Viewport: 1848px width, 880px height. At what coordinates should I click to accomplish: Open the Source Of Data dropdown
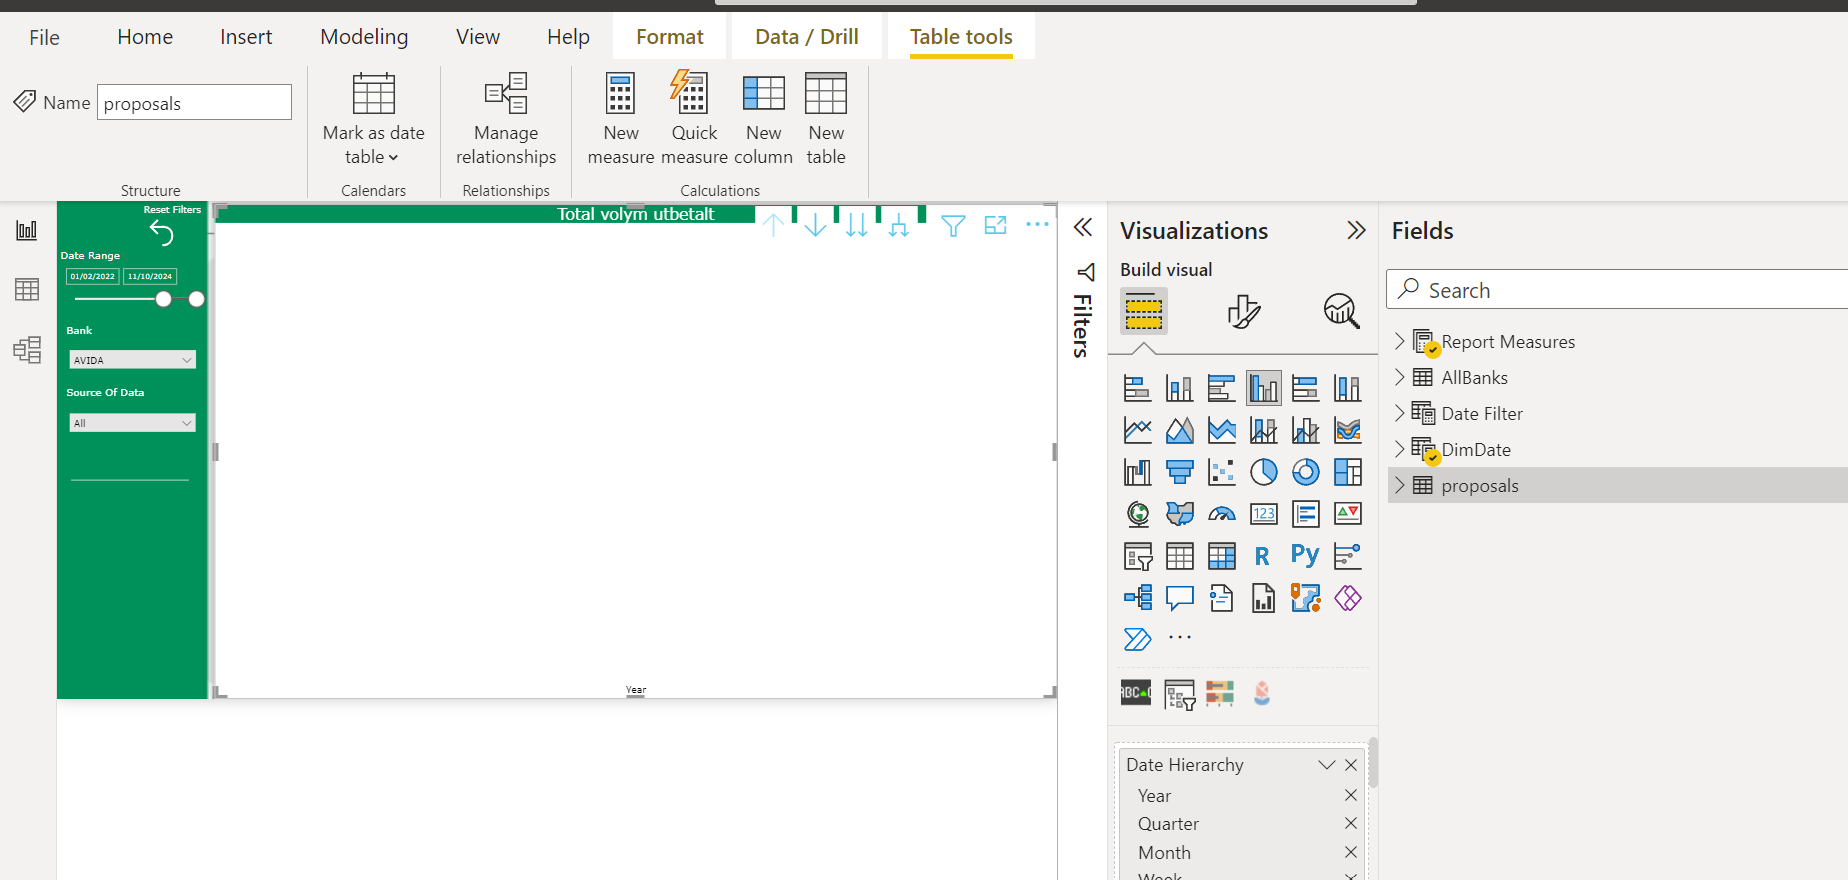[132, 423]
